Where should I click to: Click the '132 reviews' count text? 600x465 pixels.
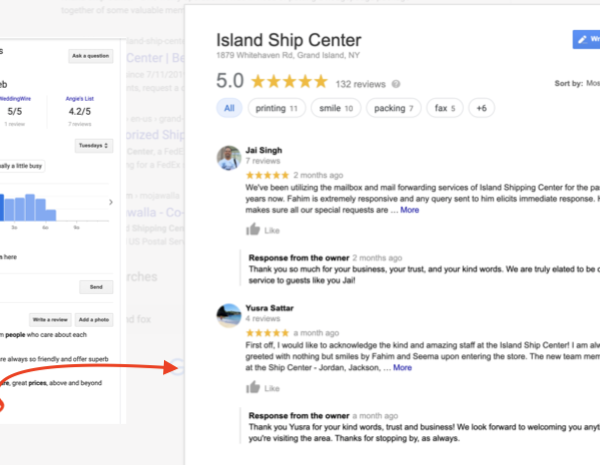[361, 85]
